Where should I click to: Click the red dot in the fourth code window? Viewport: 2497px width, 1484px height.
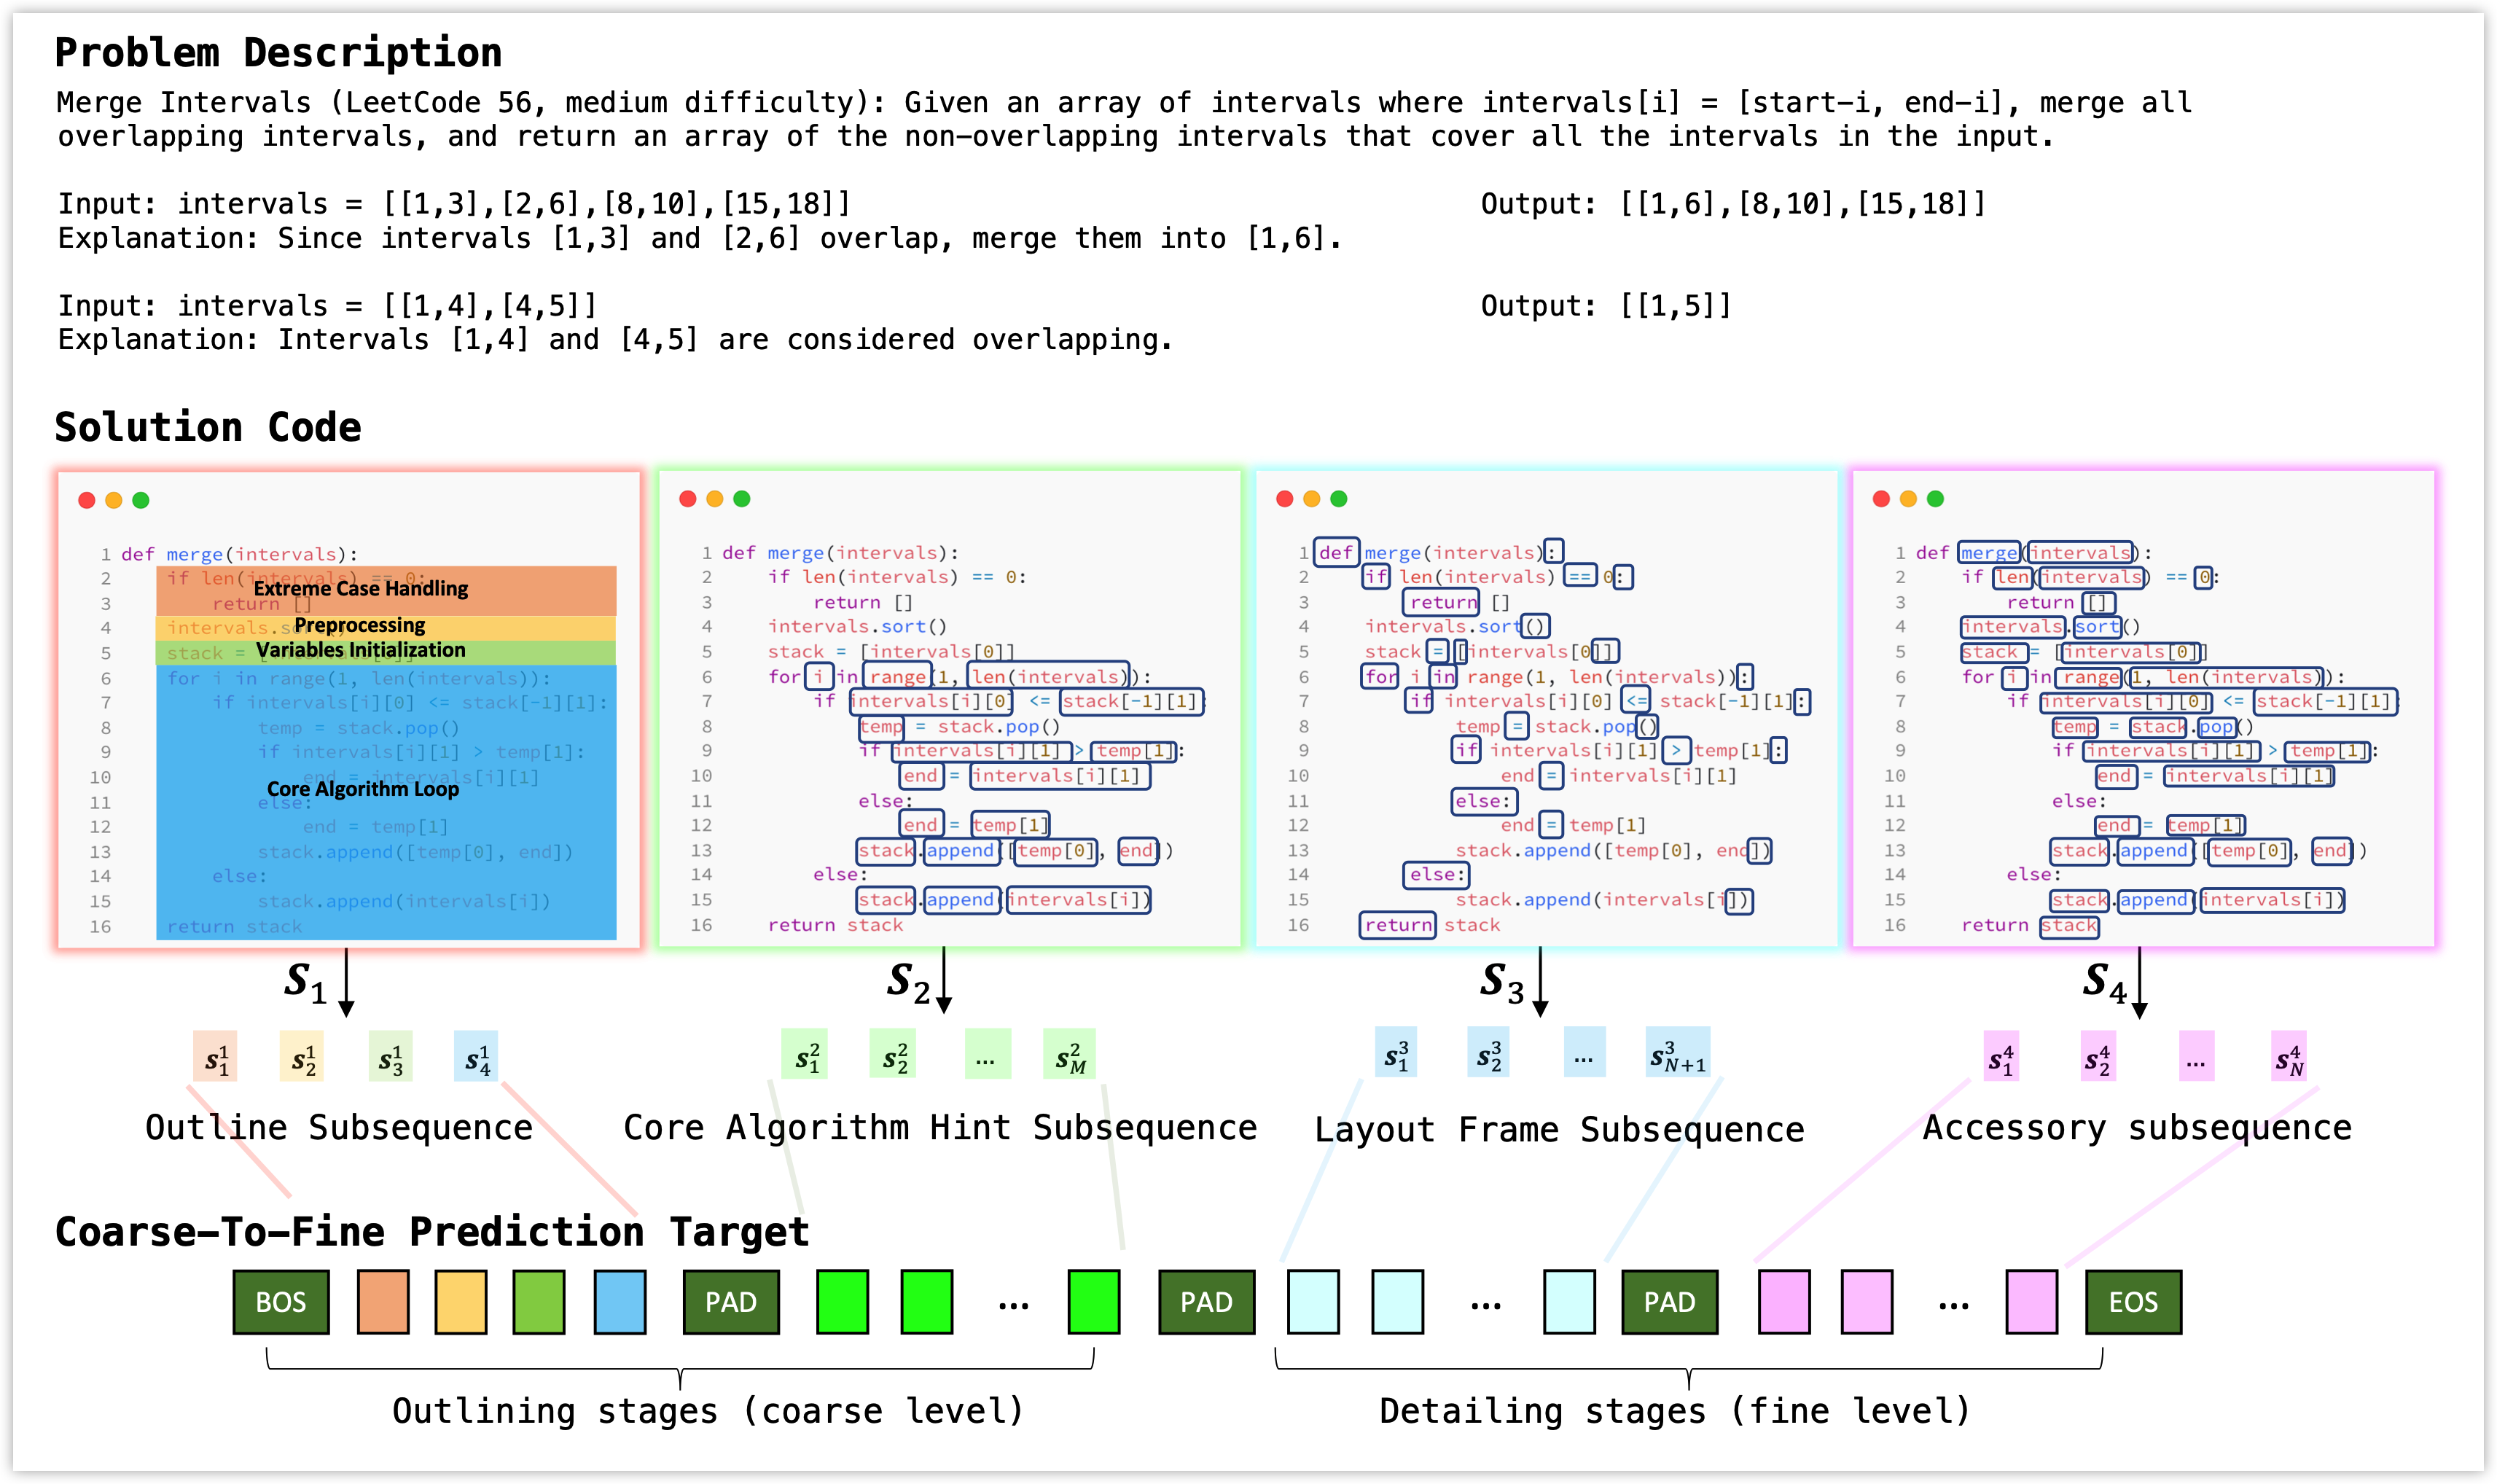[1881, 499]
